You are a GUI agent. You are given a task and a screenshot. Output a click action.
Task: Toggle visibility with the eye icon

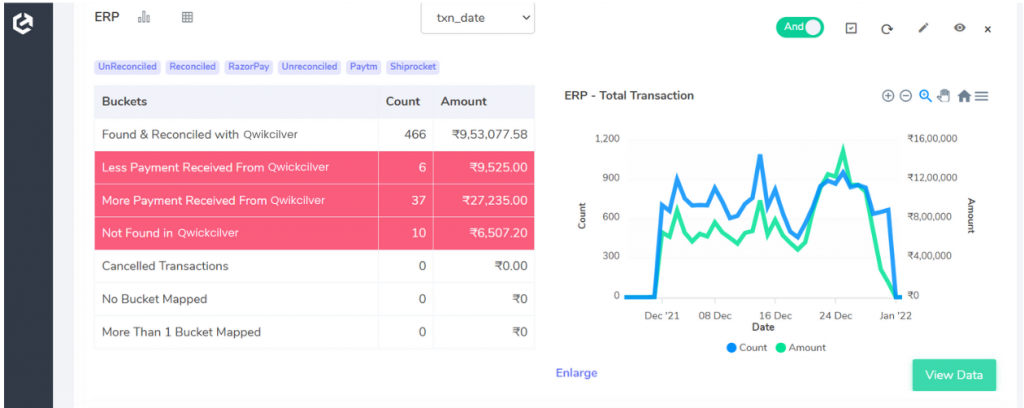(959, 28)
